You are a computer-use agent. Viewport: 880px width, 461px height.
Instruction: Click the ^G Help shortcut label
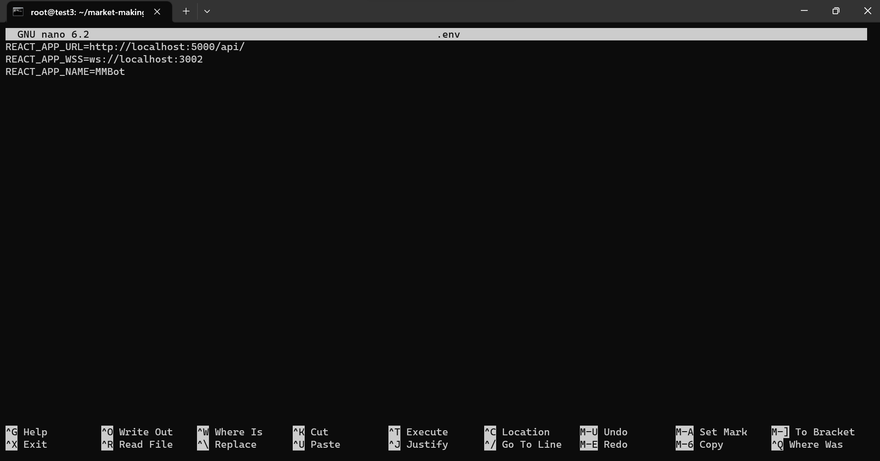[x=26, y=432]
